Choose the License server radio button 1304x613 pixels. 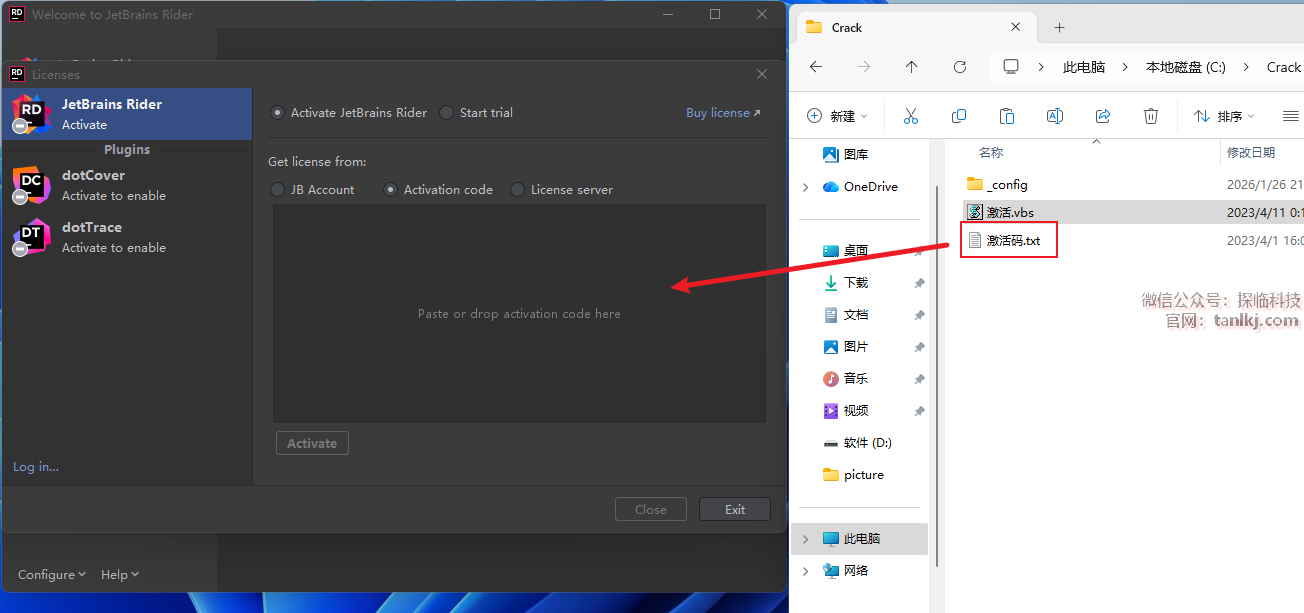[518, 190]
